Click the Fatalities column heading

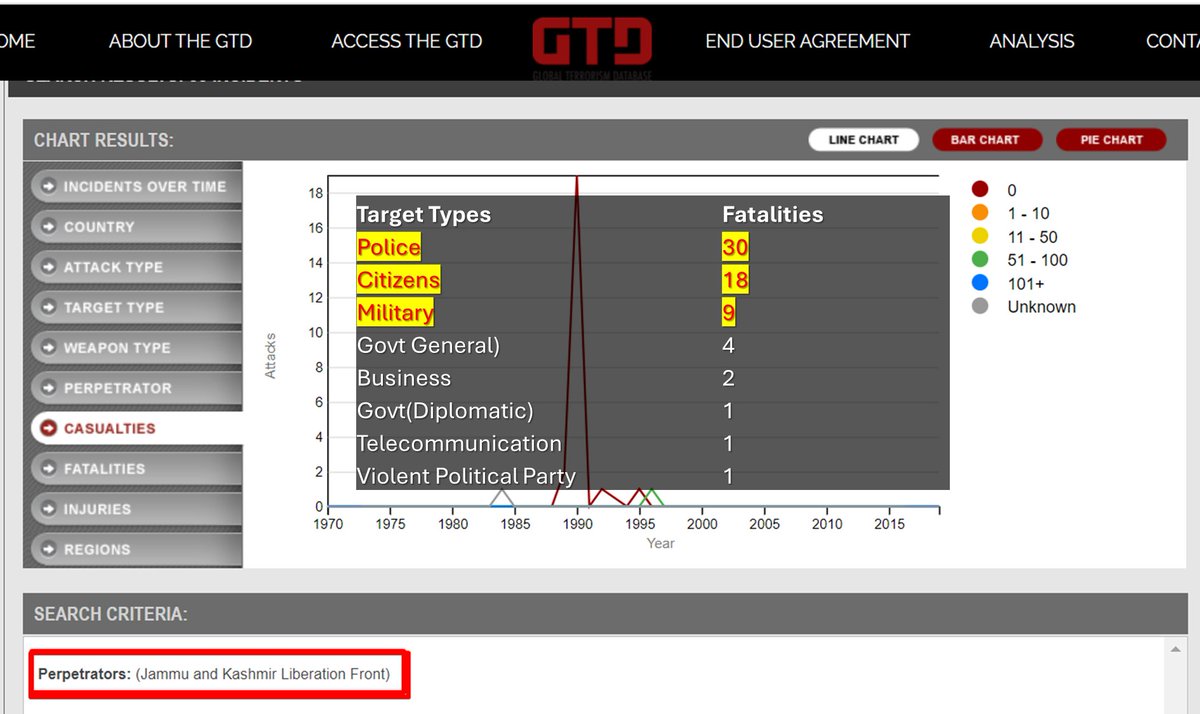click(773, 215)
